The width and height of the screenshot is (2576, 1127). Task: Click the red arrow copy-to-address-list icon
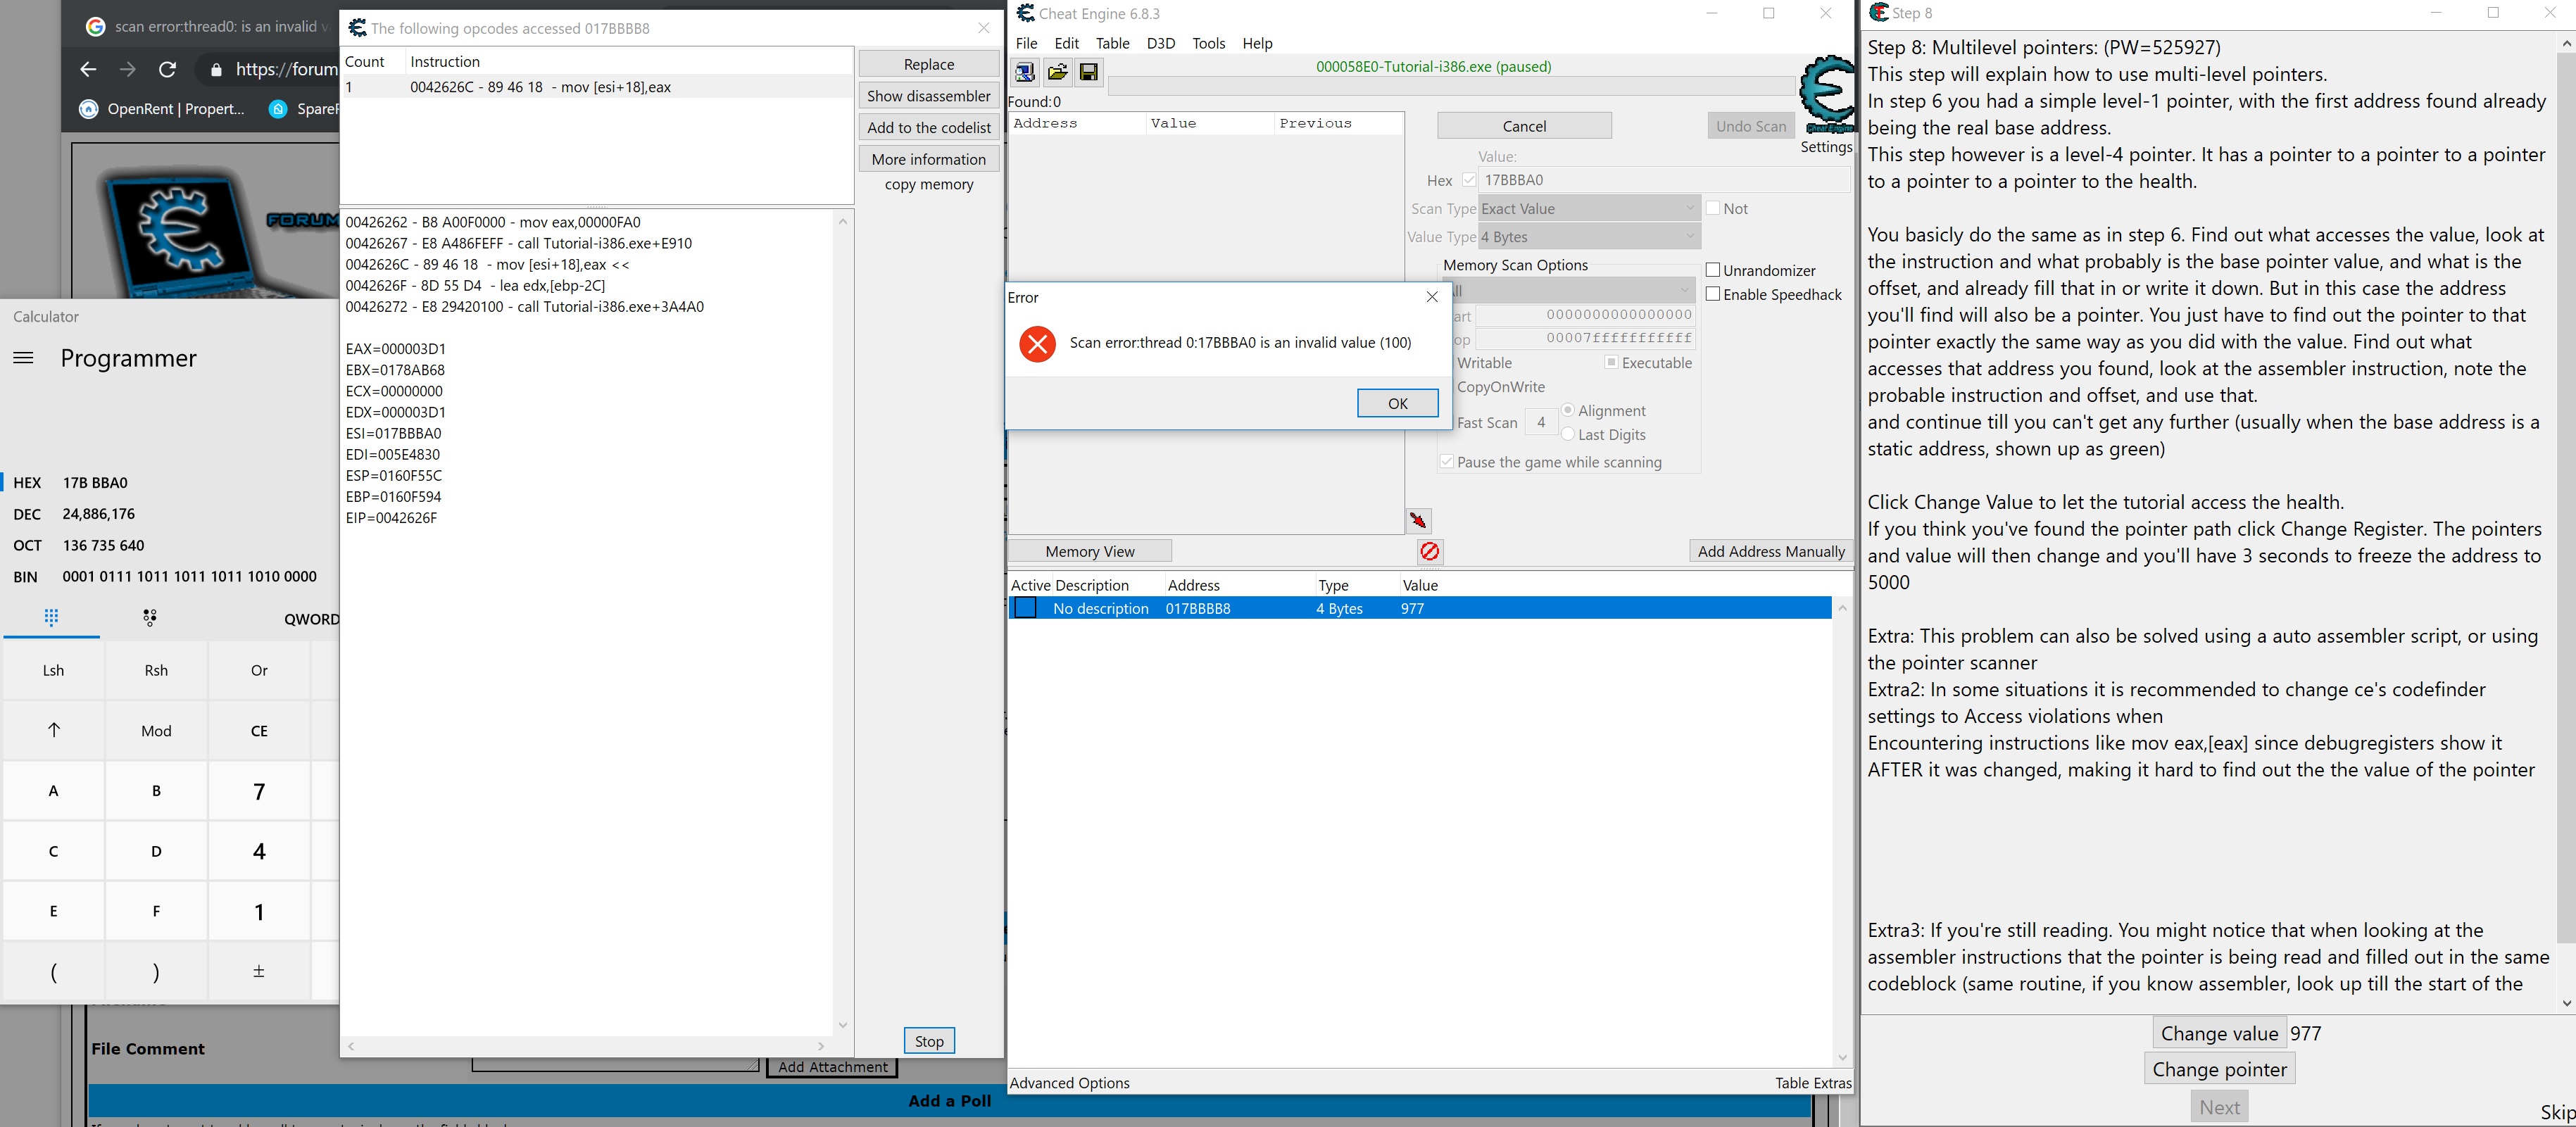pos(1418,520)
